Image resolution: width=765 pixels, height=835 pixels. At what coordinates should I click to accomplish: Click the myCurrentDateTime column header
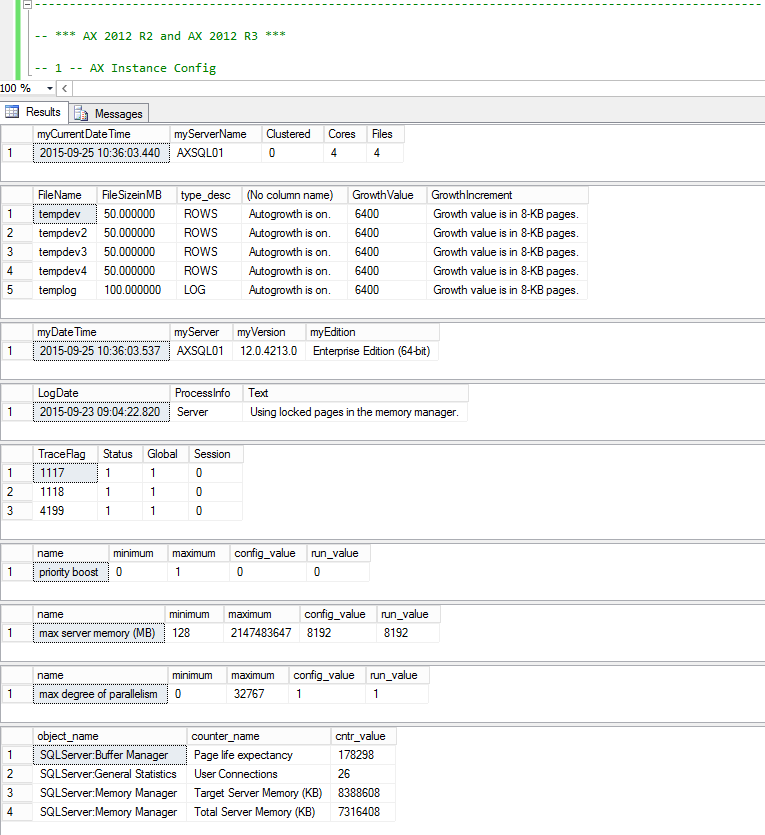pyautogui.click(x=100, y=134)
